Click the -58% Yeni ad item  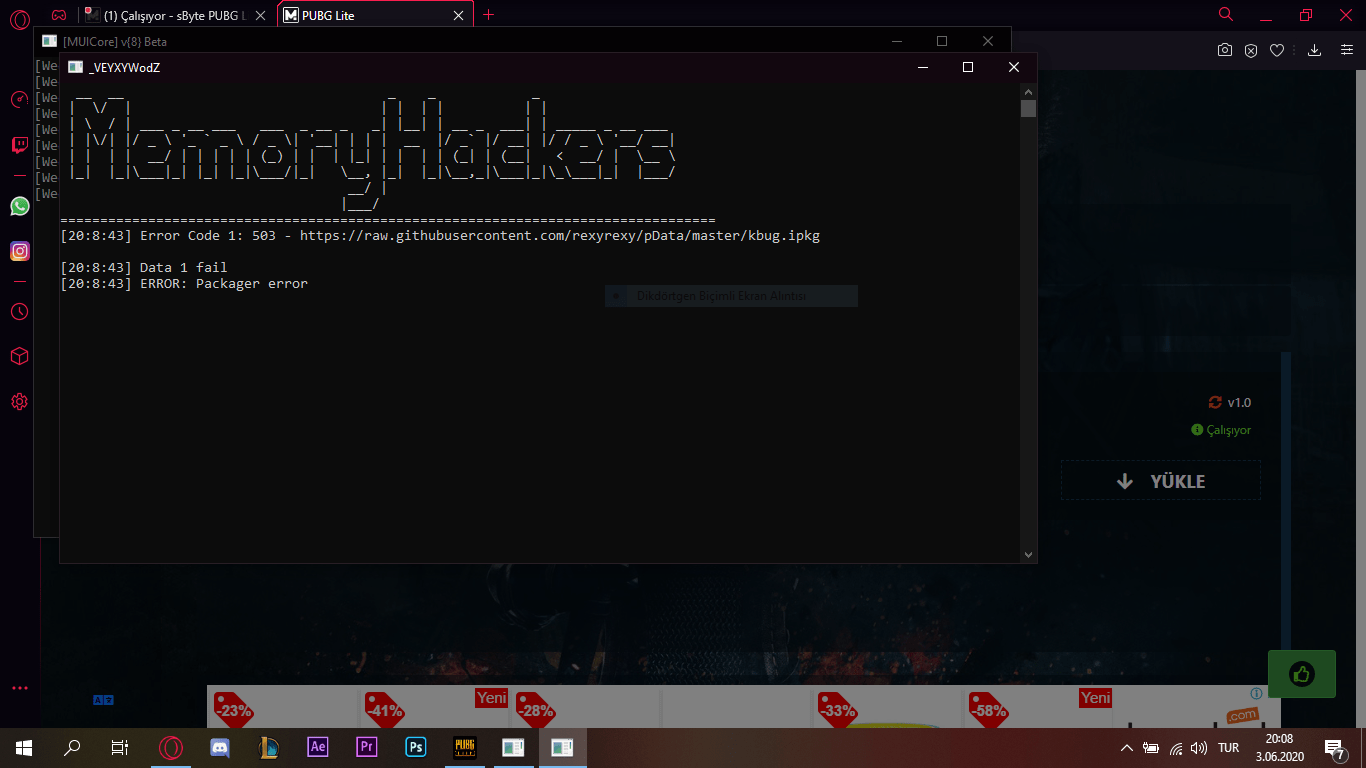pos(1038,707)
